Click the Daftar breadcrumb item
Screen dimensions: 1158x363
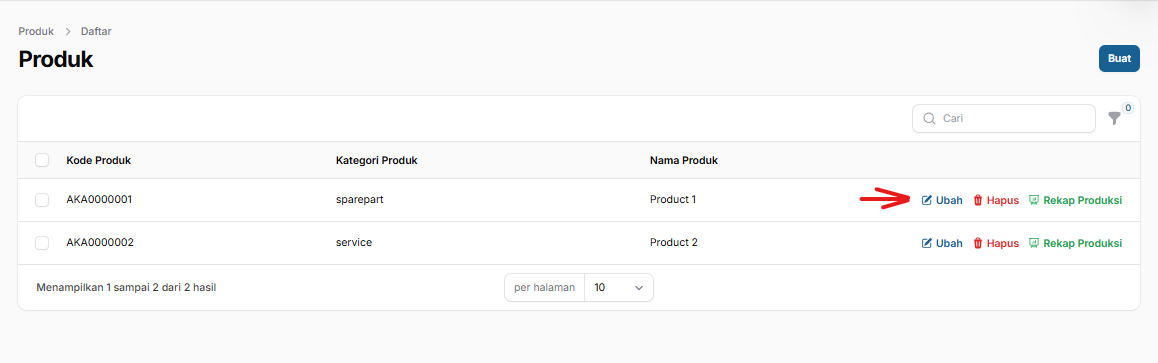click(96, 32)
